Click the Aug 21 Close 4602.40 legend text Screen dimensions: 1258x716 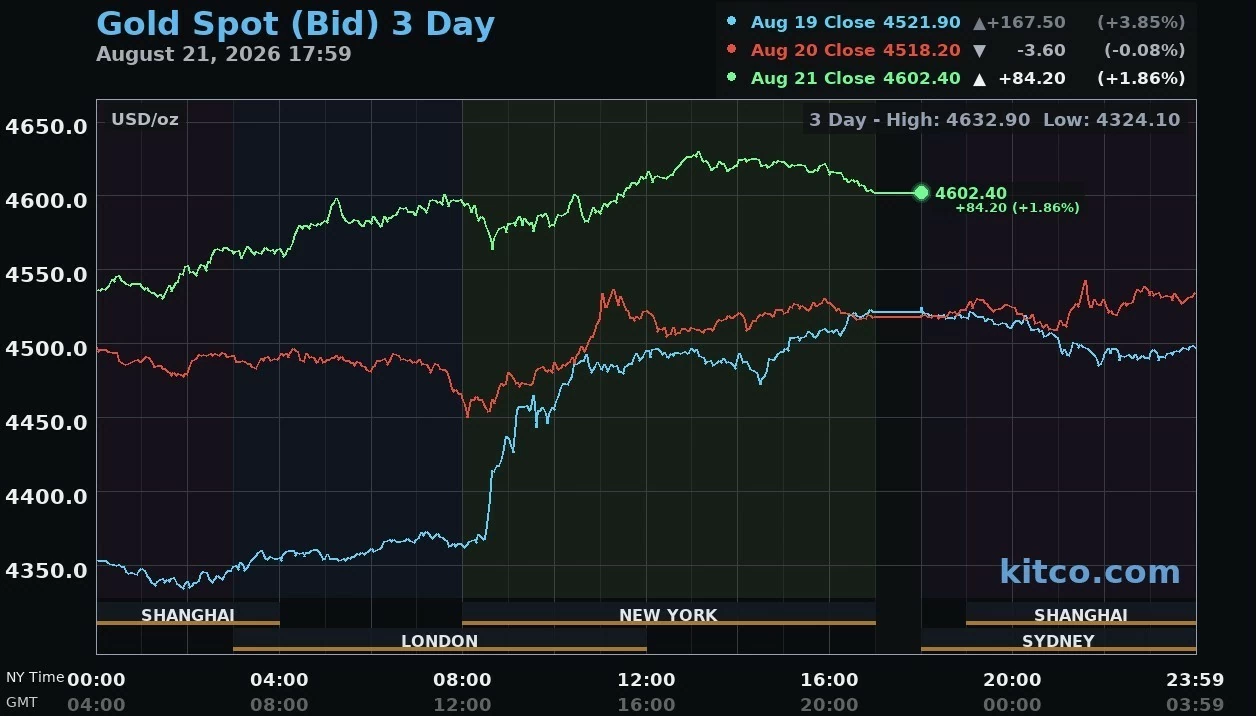(x=855, y=78)
